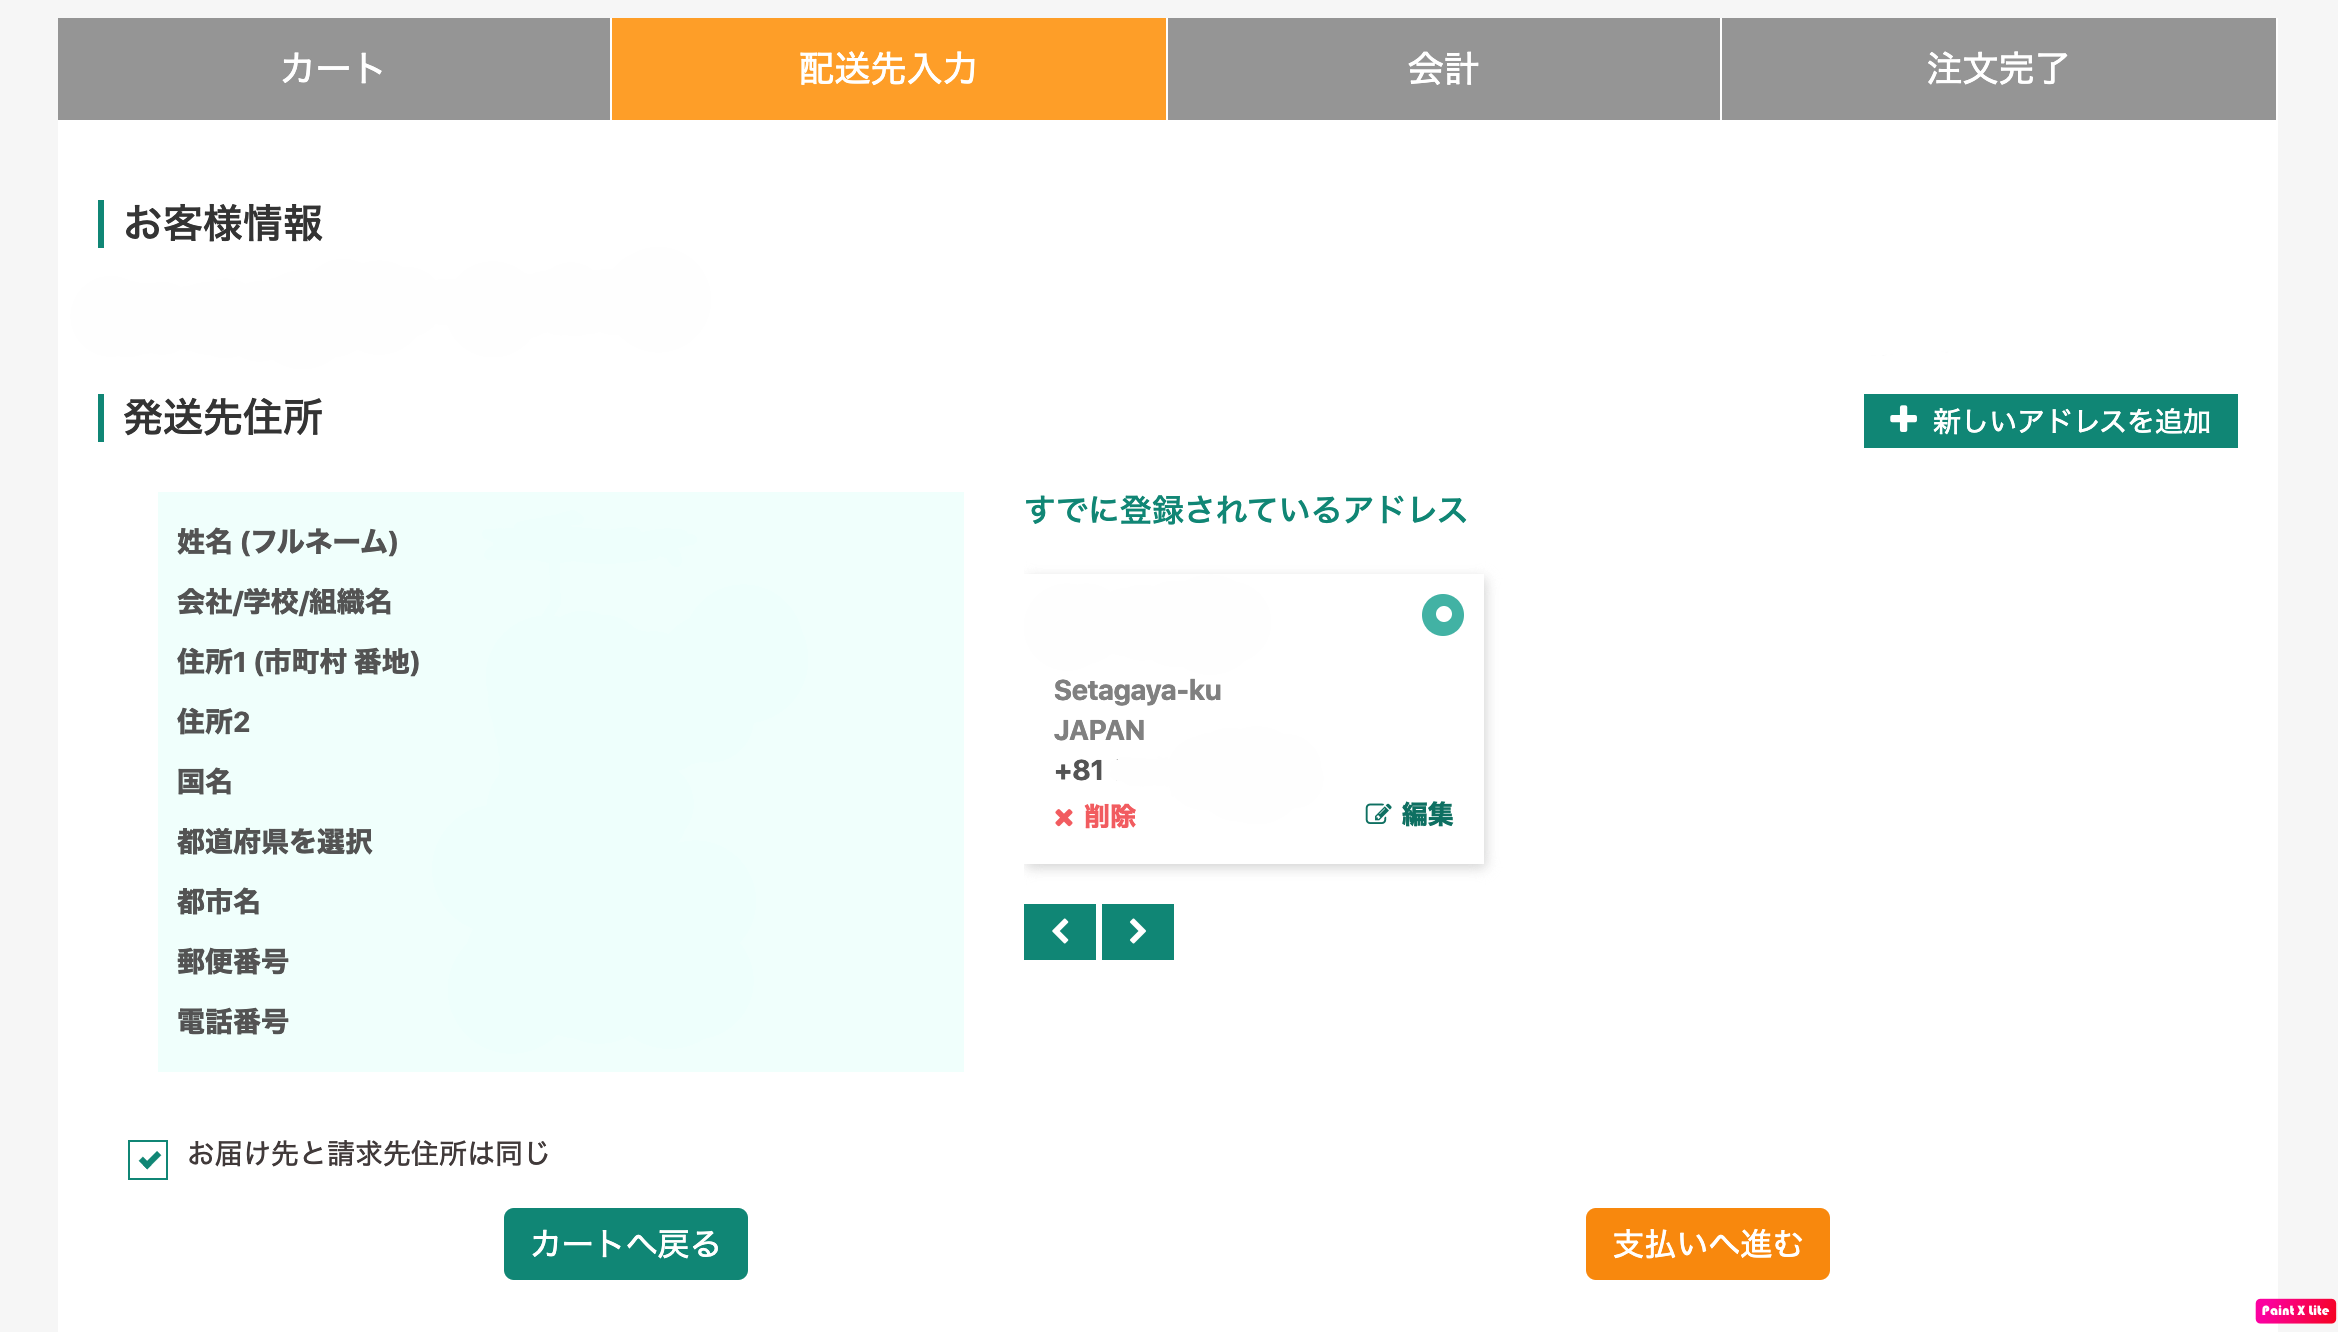Click the red X delete icon
This screenshot has width=2346, height=1332.
click(x=1064, y=817)
